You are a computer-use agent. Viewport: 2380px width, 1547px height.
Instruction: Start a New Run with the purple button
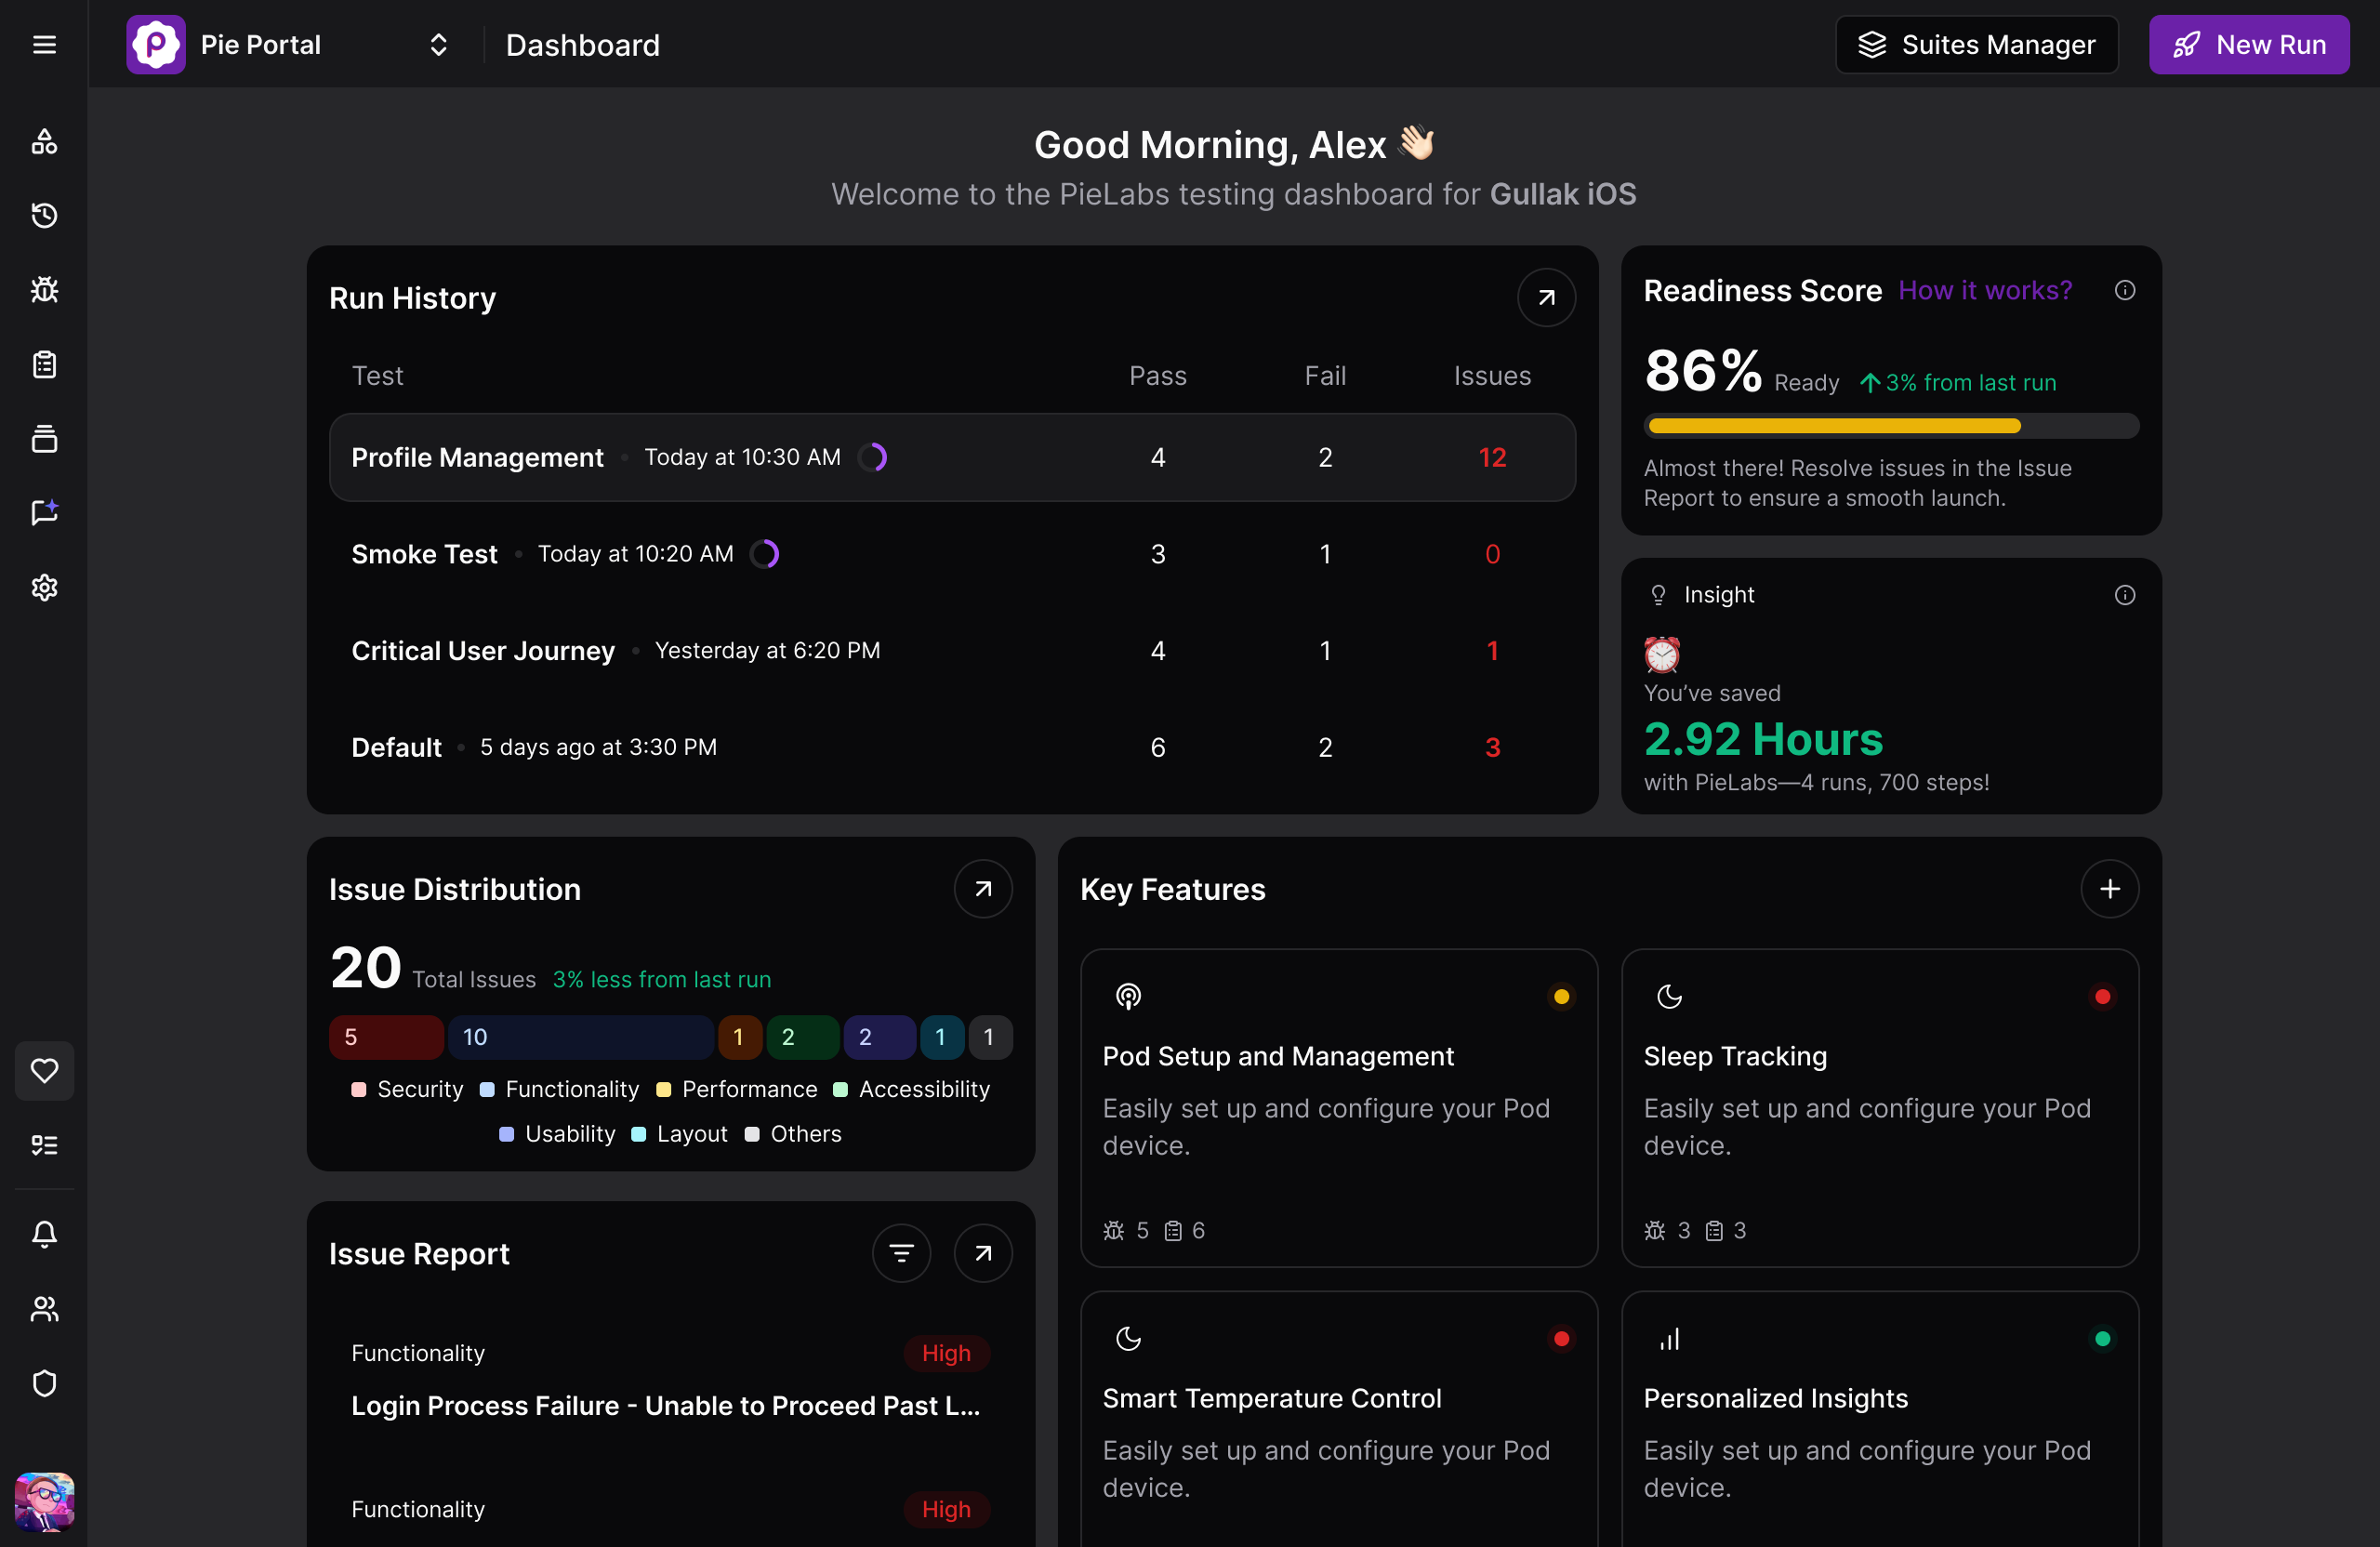[x=2249, y=44]
